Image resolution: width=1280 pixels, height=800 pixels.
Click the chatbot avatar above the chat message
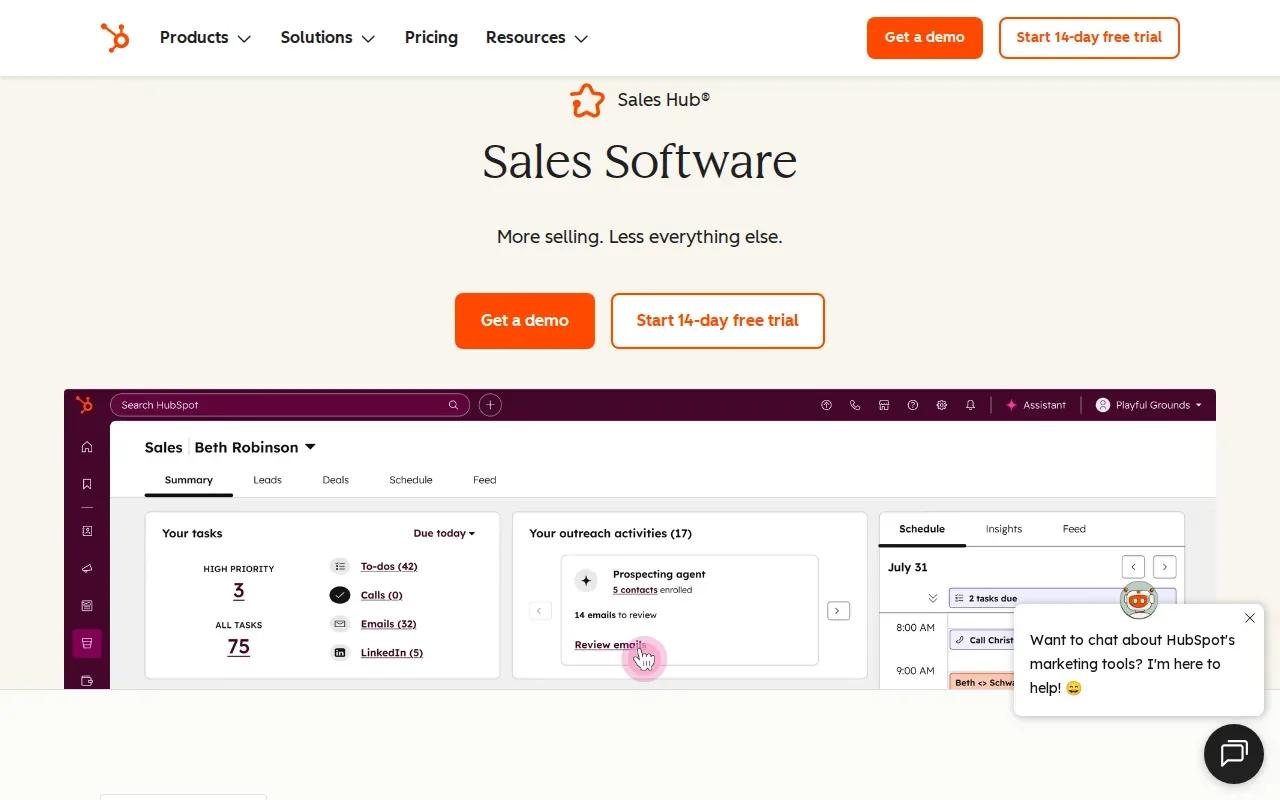click(x=1138, y=600)
